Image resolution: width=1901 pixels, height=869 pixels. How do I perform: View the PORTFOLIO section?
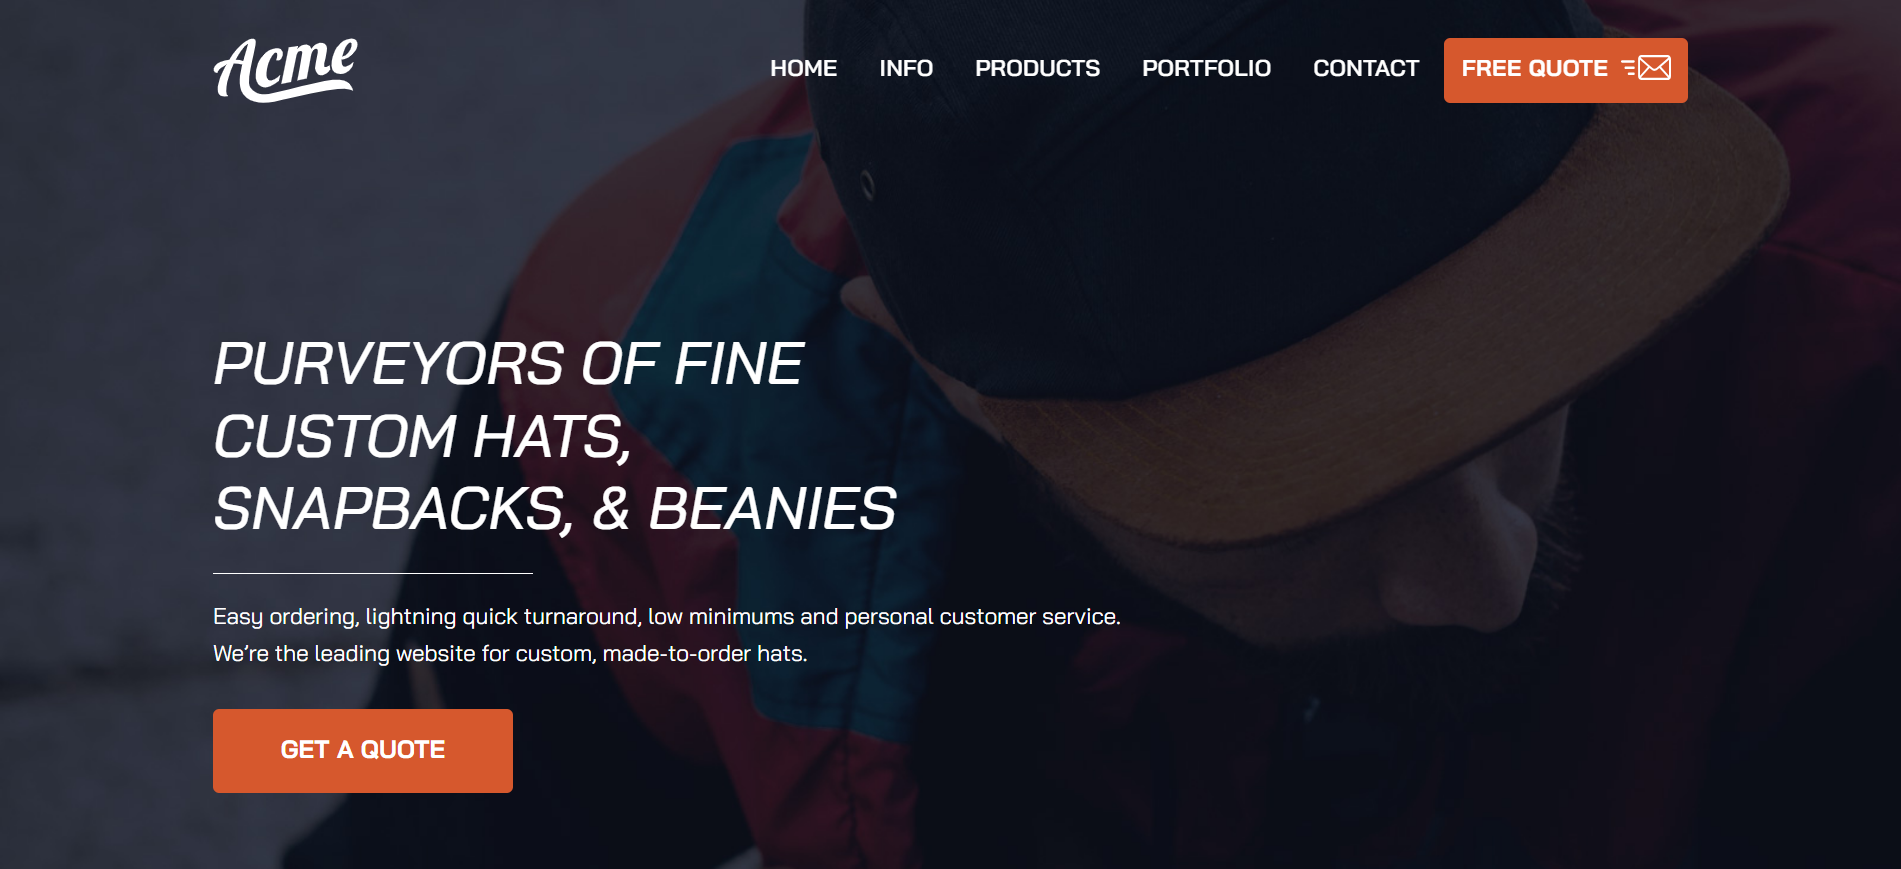coord(1206,68)
